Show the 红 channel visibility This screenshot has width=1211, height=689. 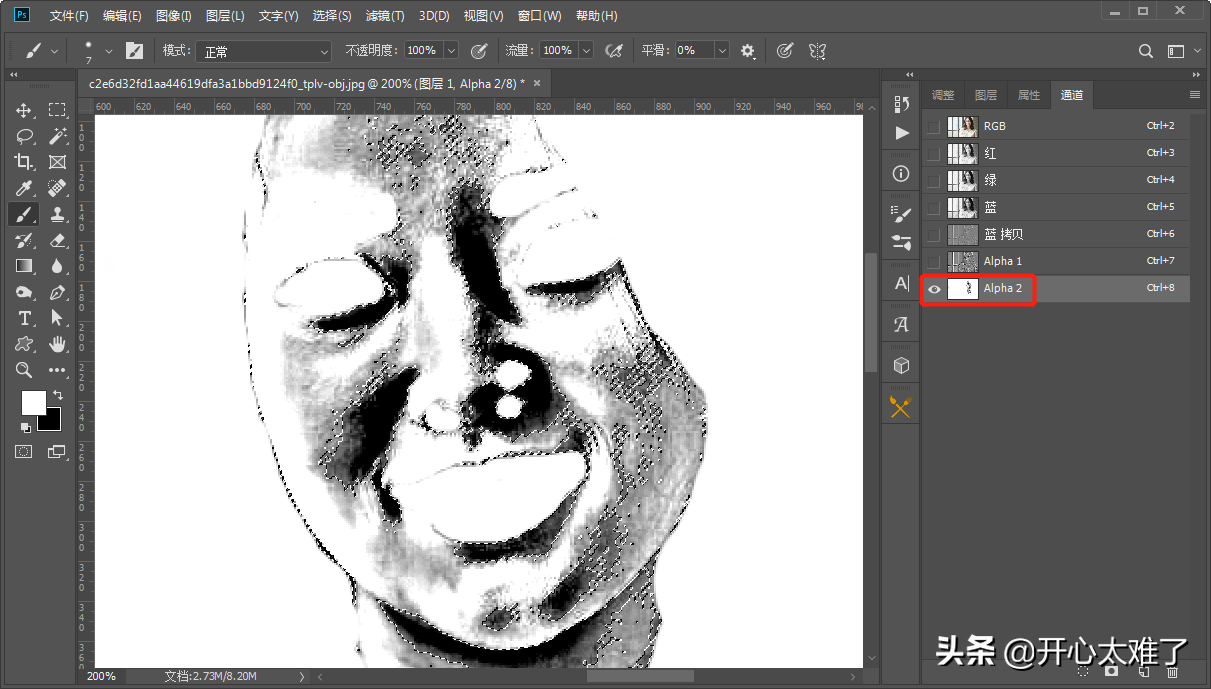pos(933,153)
